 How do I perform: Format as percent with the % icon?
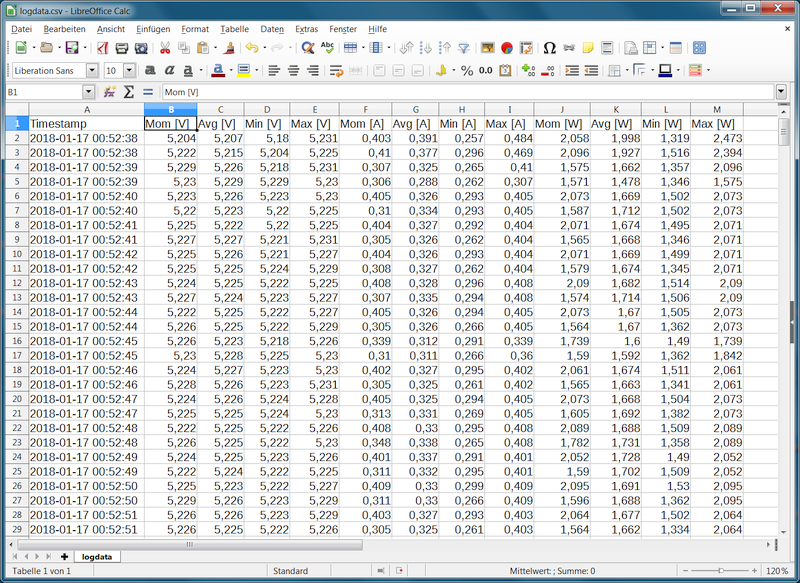(466, 71)
